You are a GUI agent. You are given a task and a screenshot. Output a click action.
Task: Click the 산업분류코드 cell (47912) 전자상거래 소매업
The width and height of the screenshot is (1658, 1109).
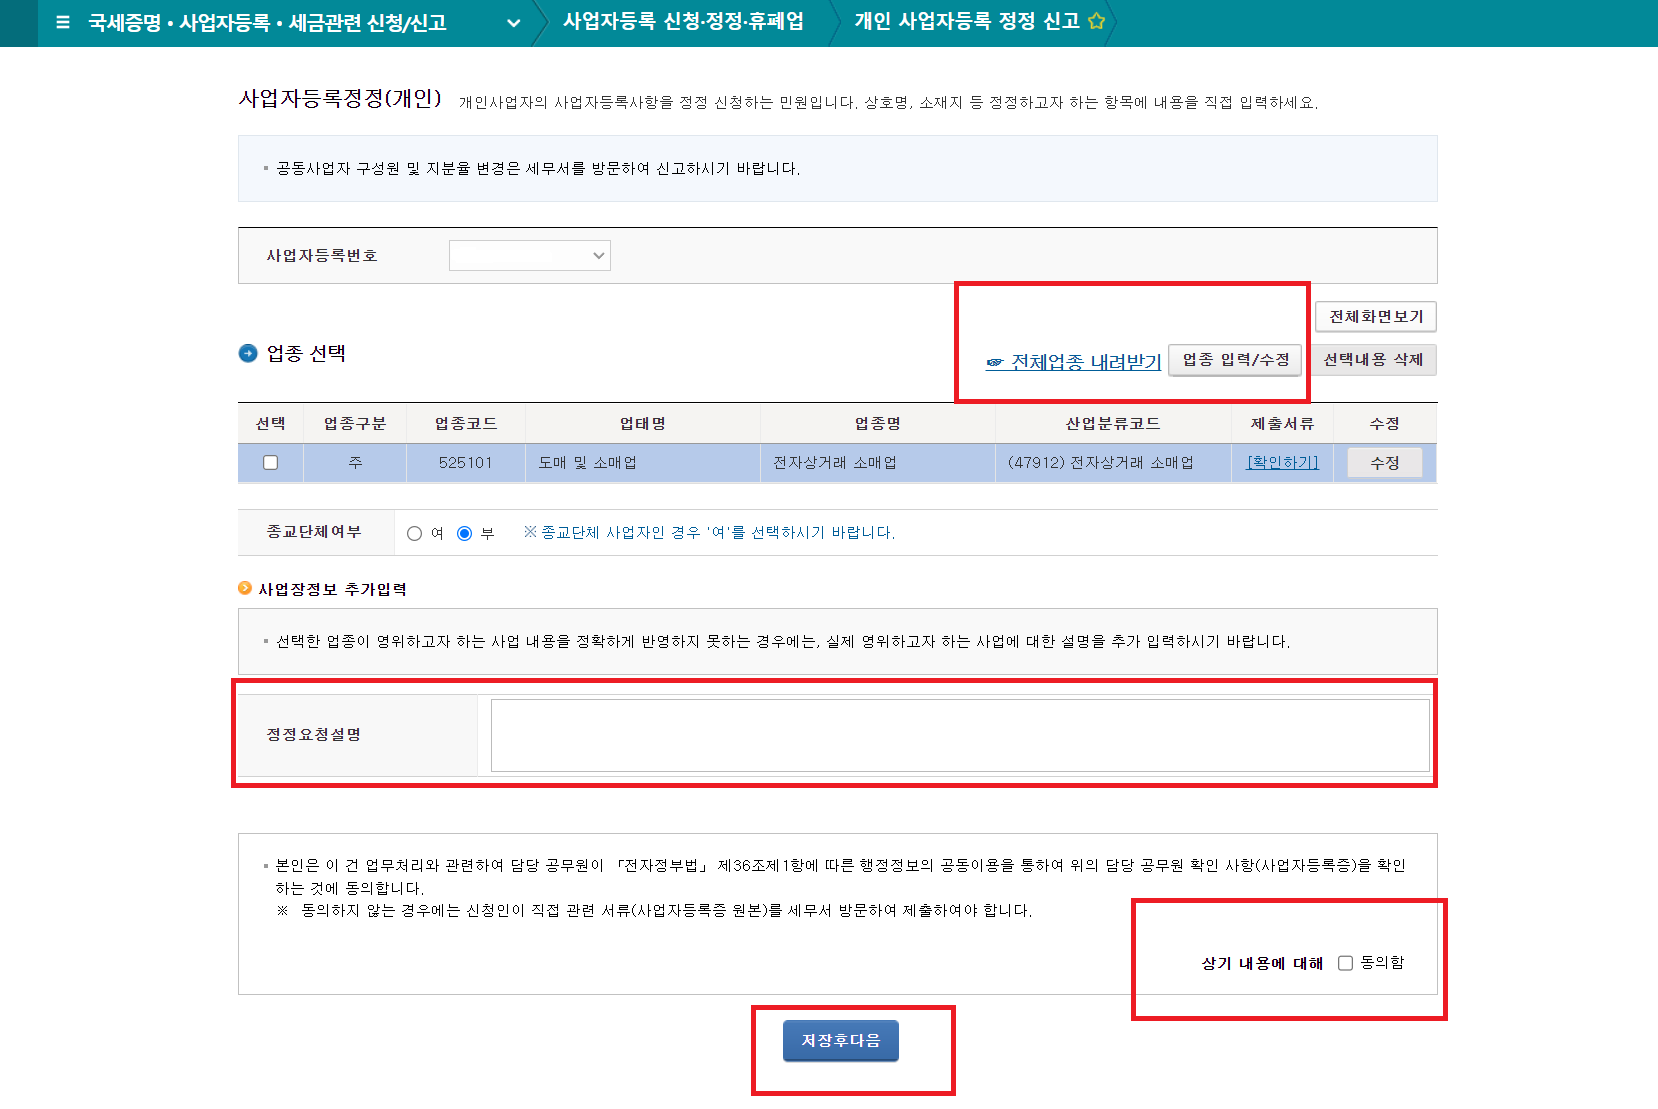(1113, 463)
